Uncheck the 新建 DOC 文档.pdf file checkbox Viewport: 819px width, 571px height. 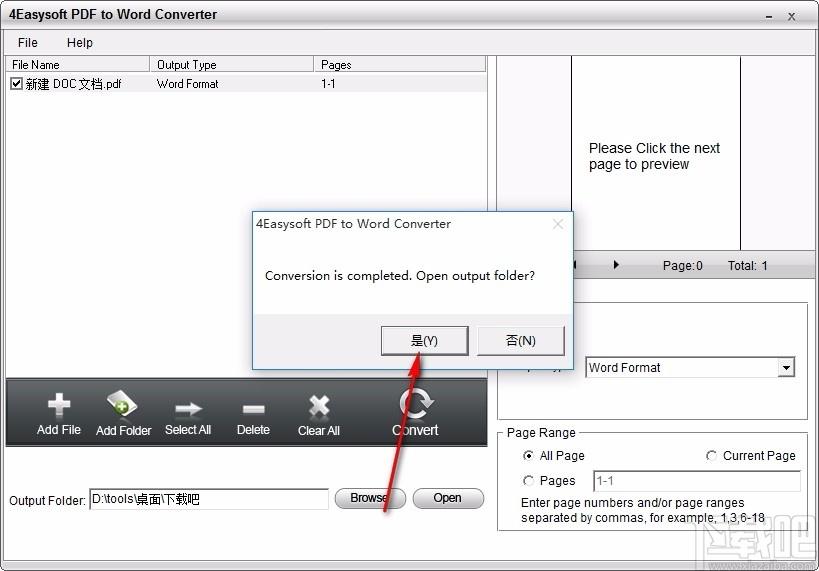tap(17, 84)
